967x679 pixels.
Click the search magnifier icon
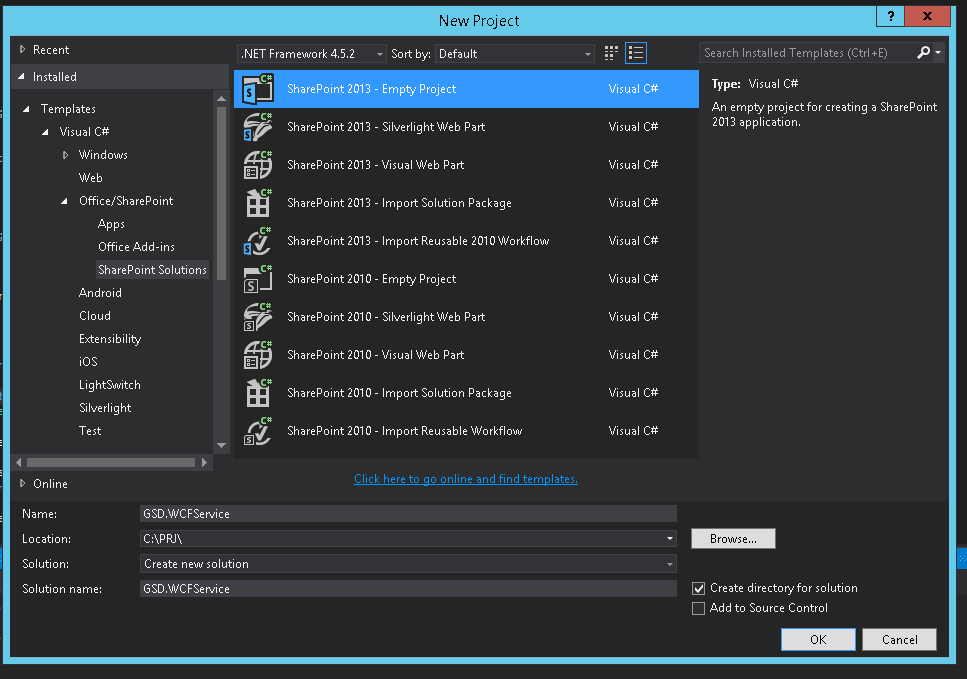pyautogui.click(x=924, y=53)
